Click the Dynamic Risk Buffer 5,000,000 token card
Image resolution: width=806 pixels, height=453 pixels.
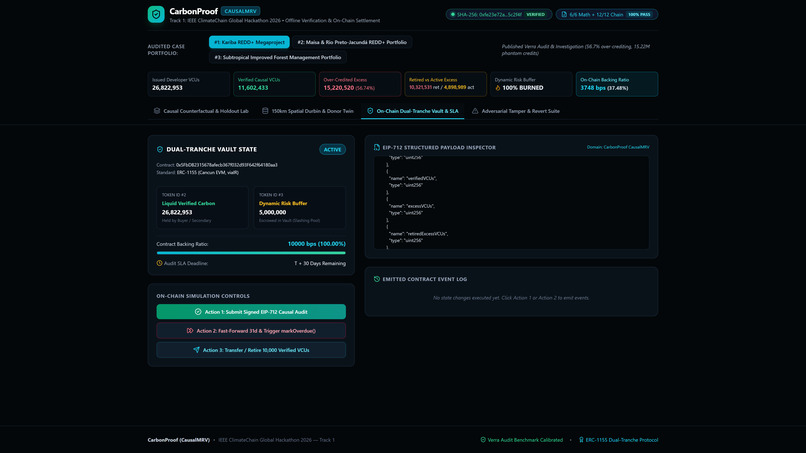click(300, 208)
